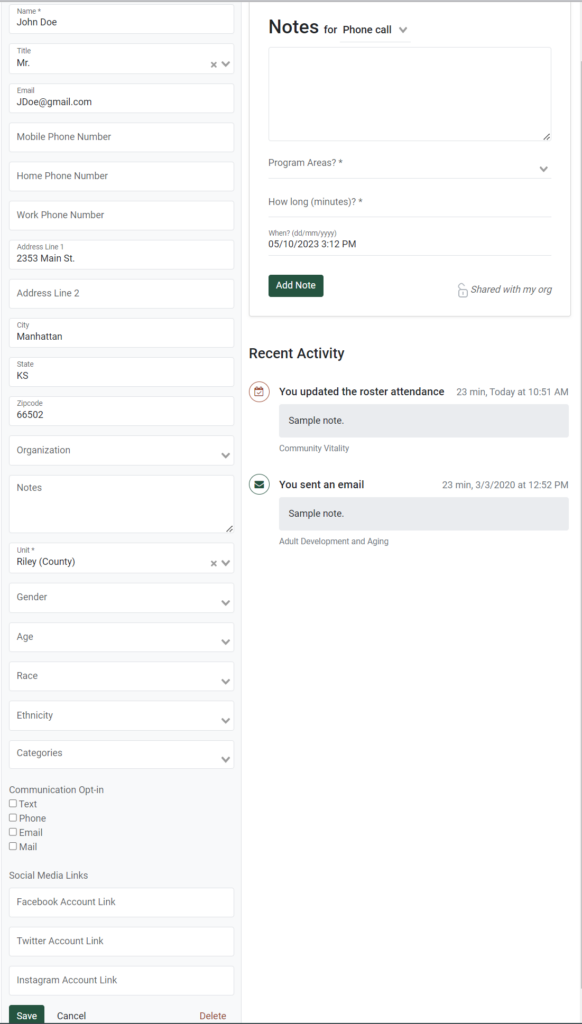Cancel editing the contact
Viewport: 582px width, 1024px height.
click(71, 1016)
